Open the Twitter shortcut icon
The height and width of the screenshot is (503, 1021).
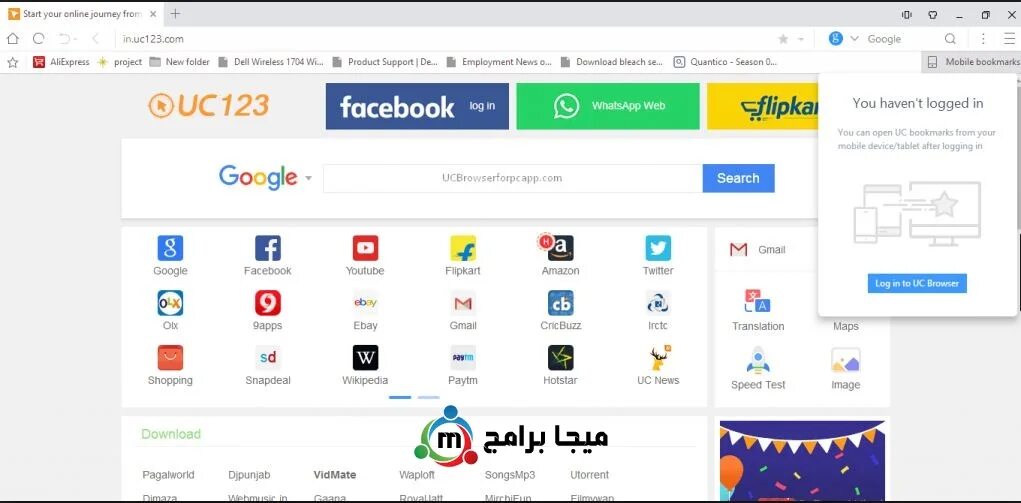pyautogui.click(x=658, y=248)
